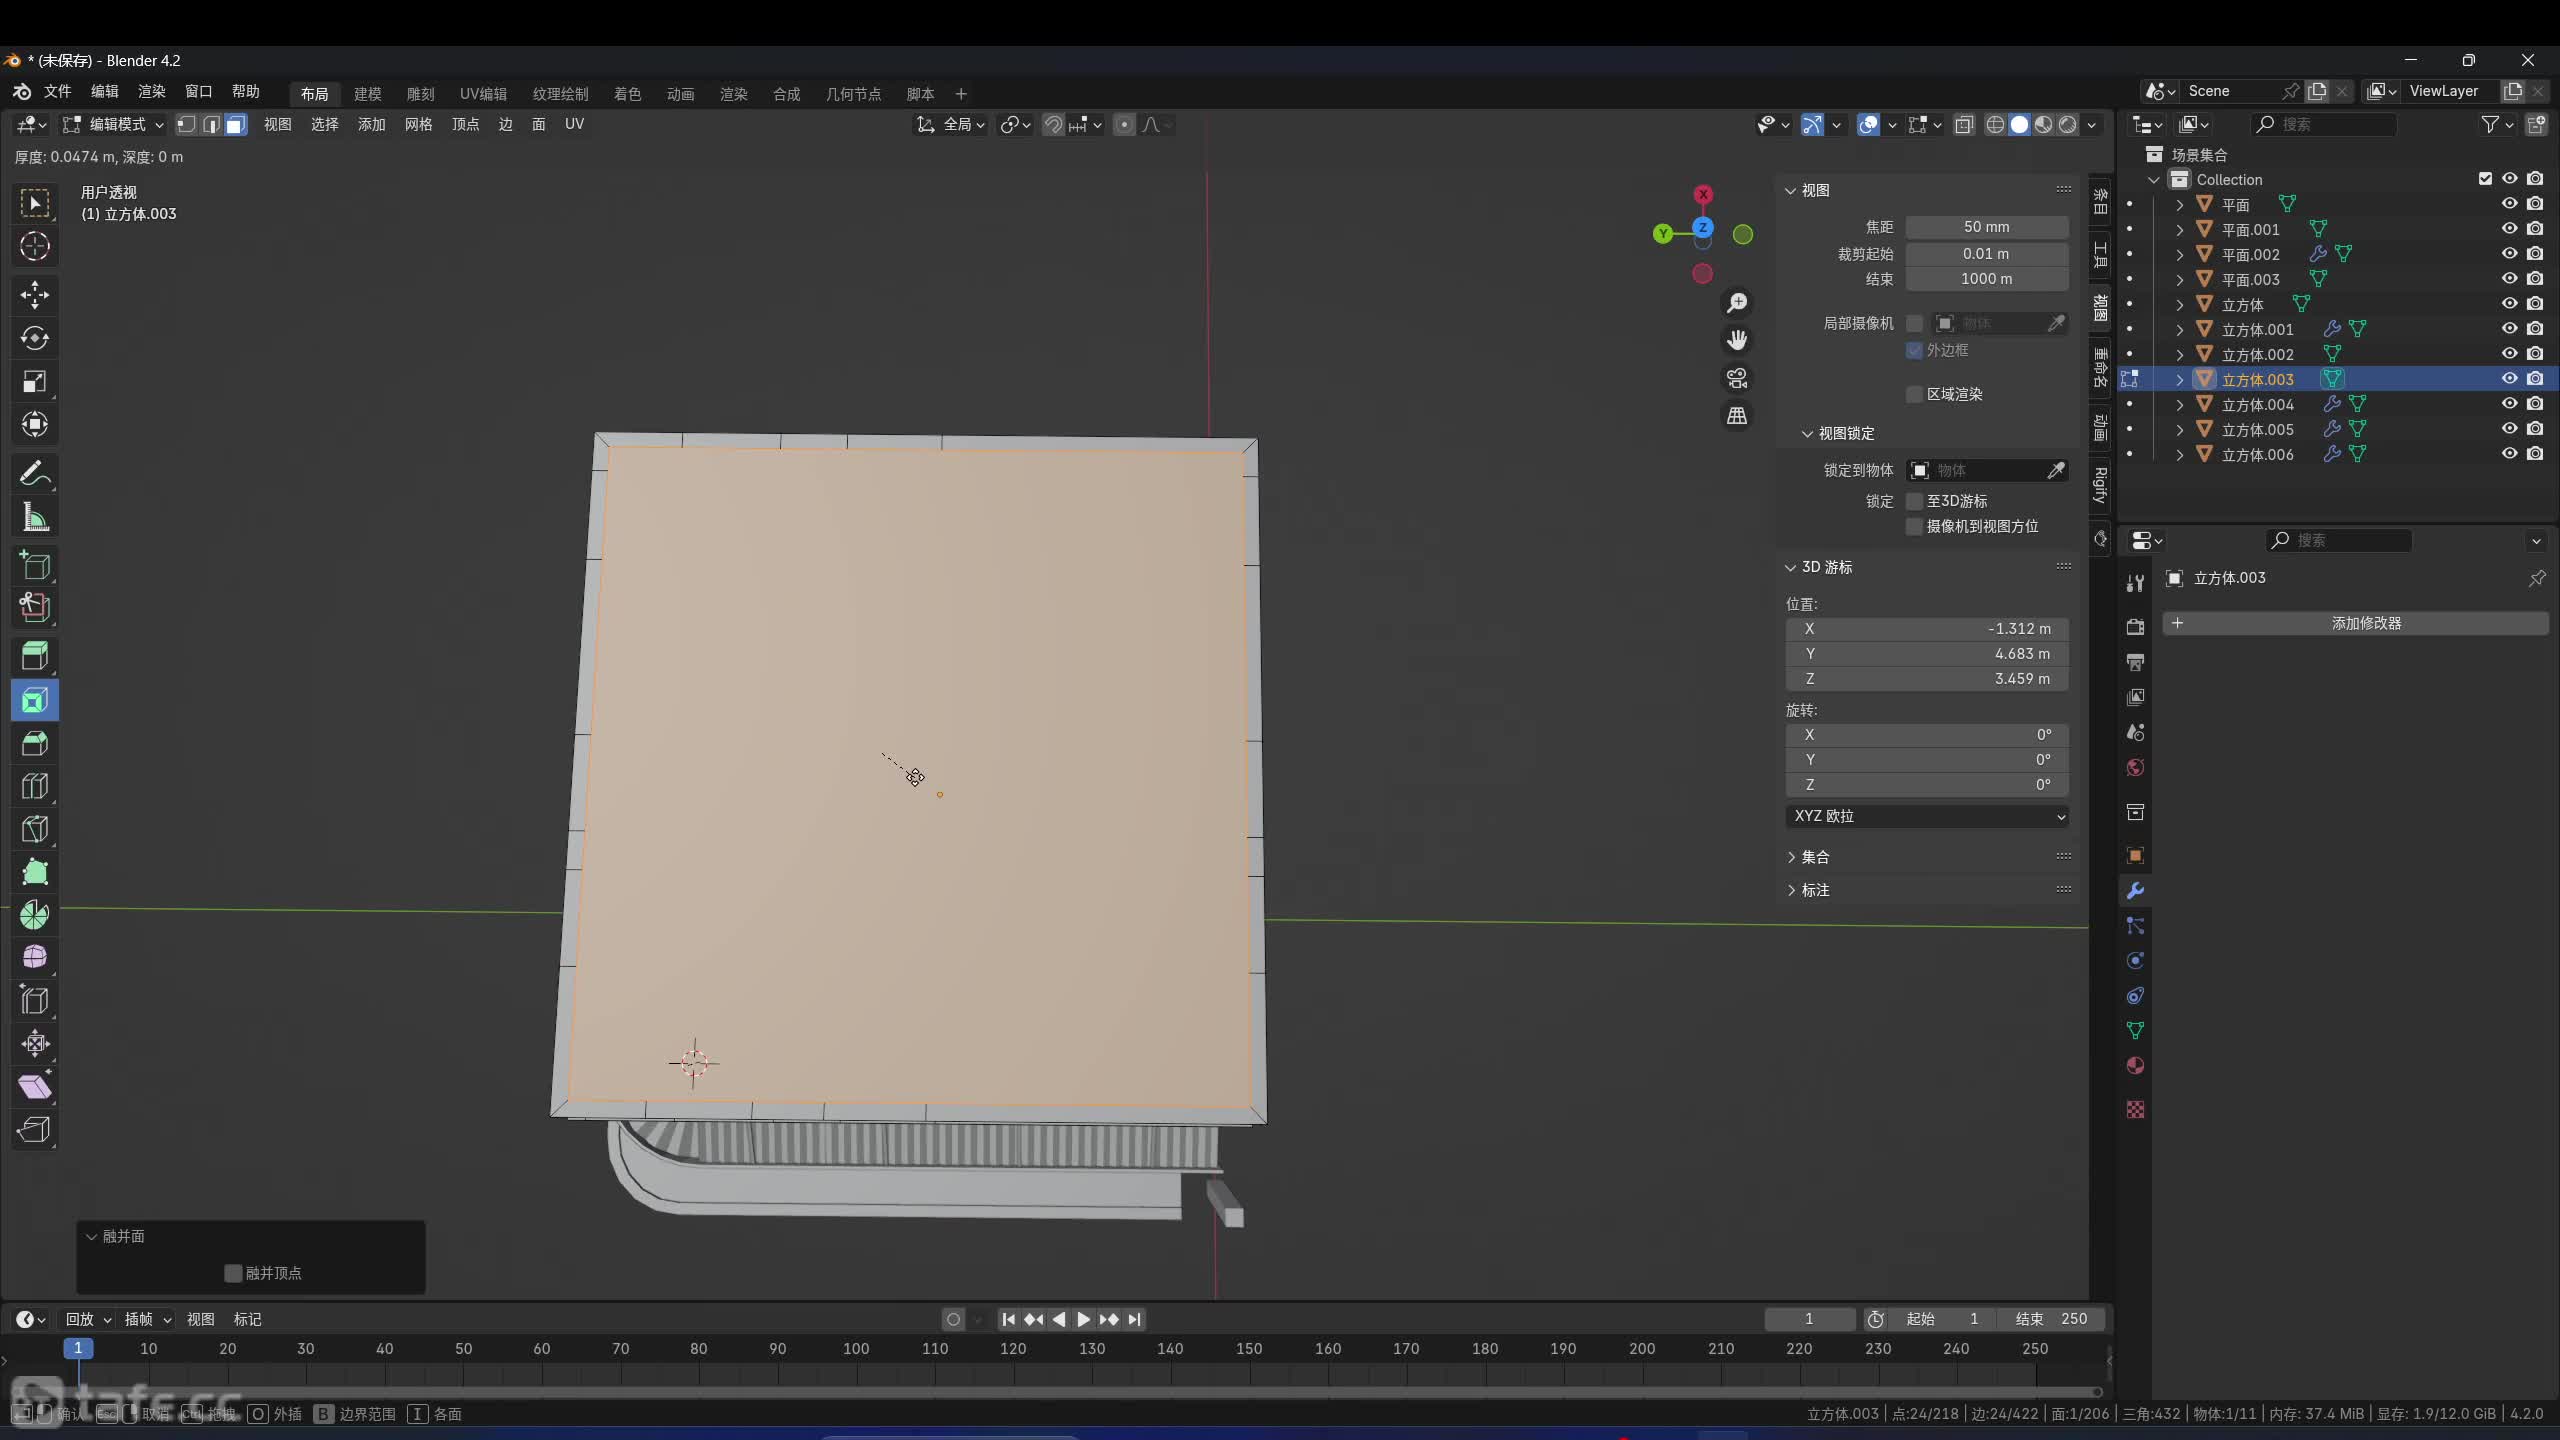Hide 立方体.004 using its eye icon
Screen dimensions: 2560x1440
pyautogui.click(x=2509, y=404)
